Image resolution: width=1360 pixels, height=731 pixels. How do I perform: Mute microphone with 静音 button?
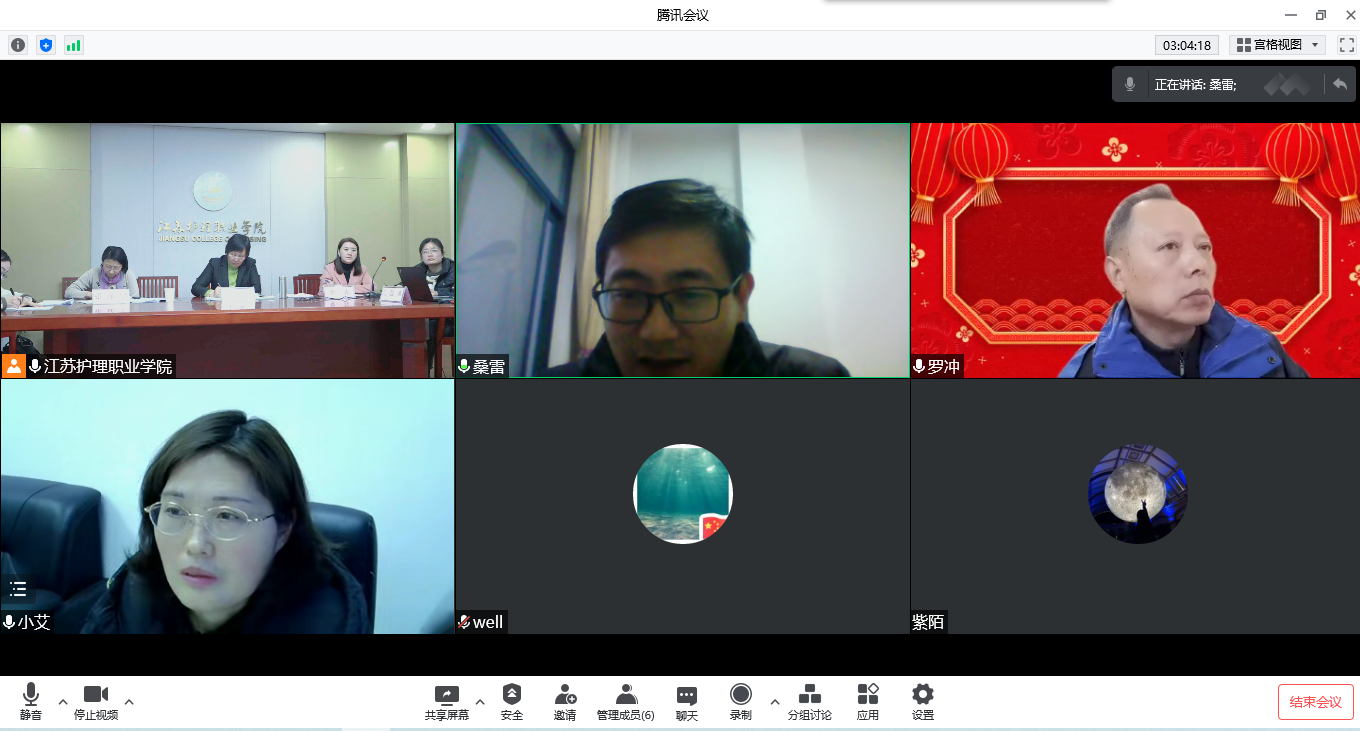point(31,701)
